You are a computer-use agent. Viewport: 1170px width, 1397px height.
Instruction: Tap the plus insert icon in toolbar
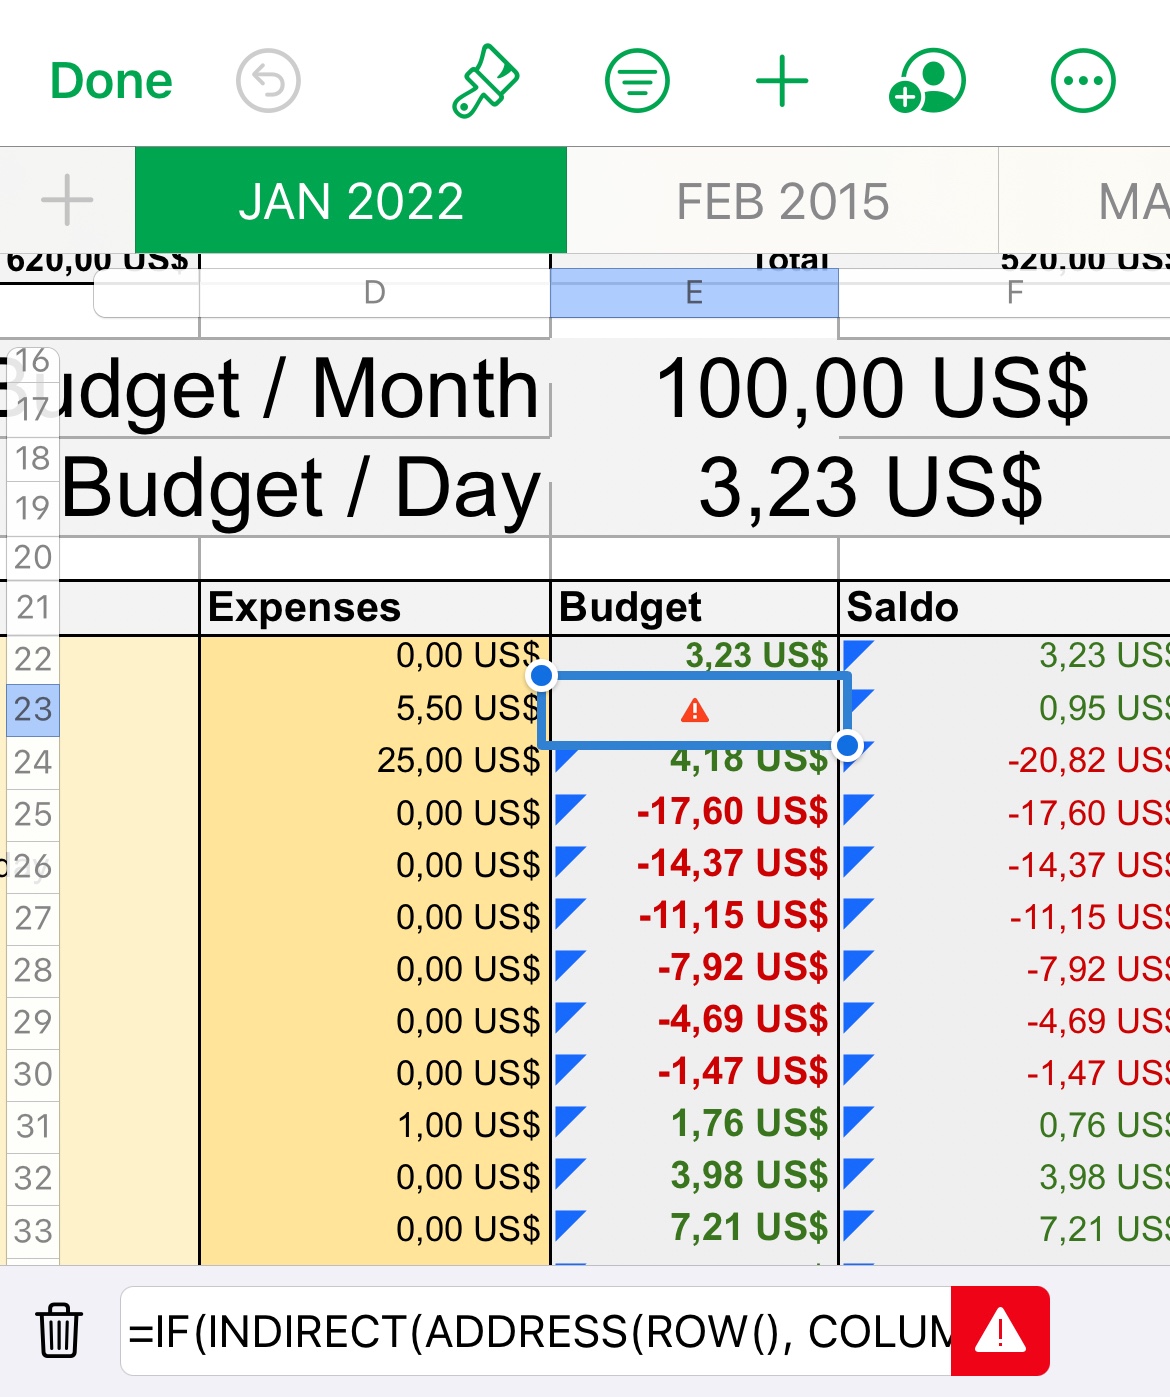point(782,81)
